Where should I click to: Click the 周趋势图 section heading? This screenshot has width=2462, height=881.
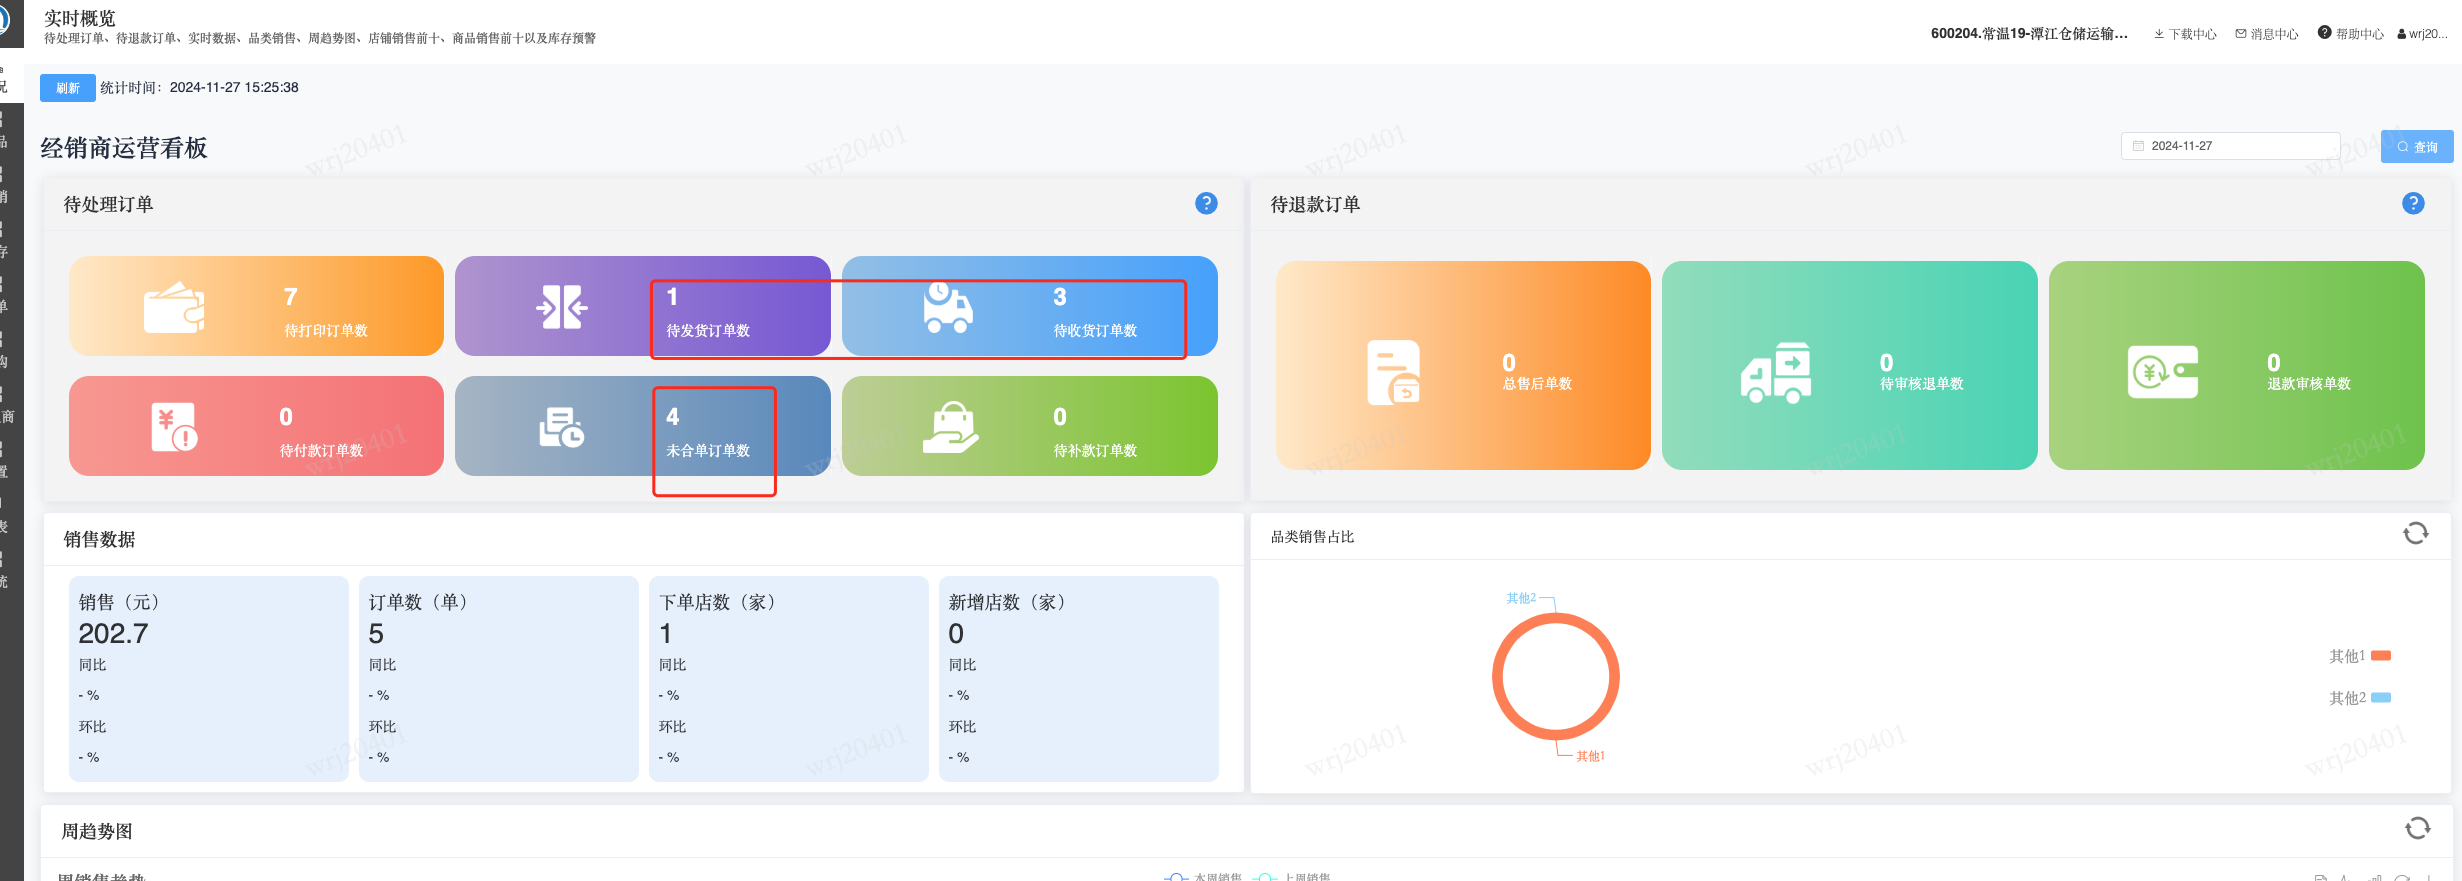click(97, 831)
